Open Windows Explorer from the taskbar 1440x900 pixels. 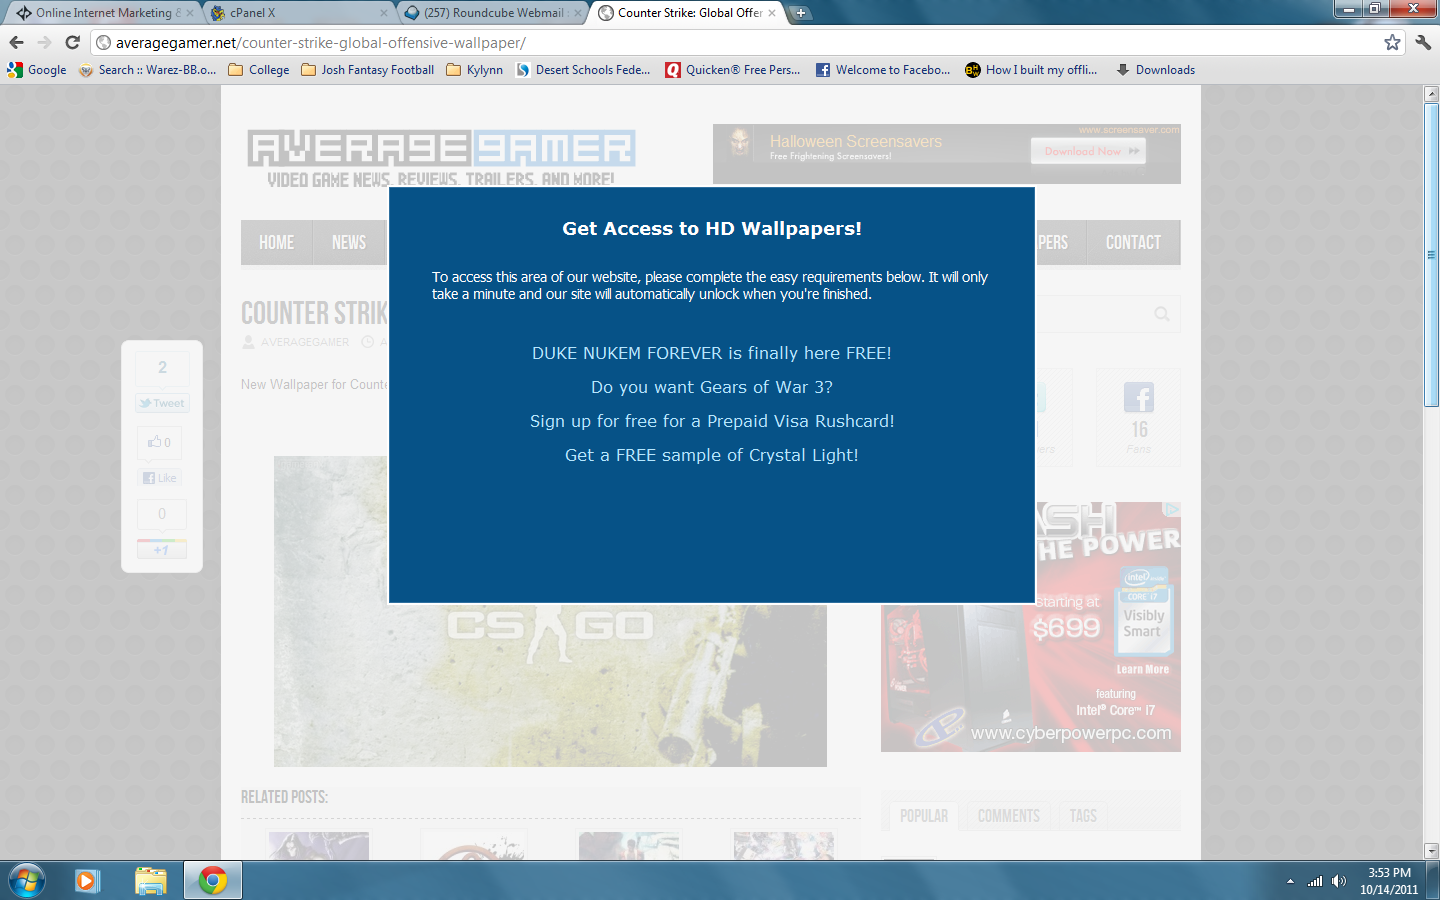(x=150, y=881)
